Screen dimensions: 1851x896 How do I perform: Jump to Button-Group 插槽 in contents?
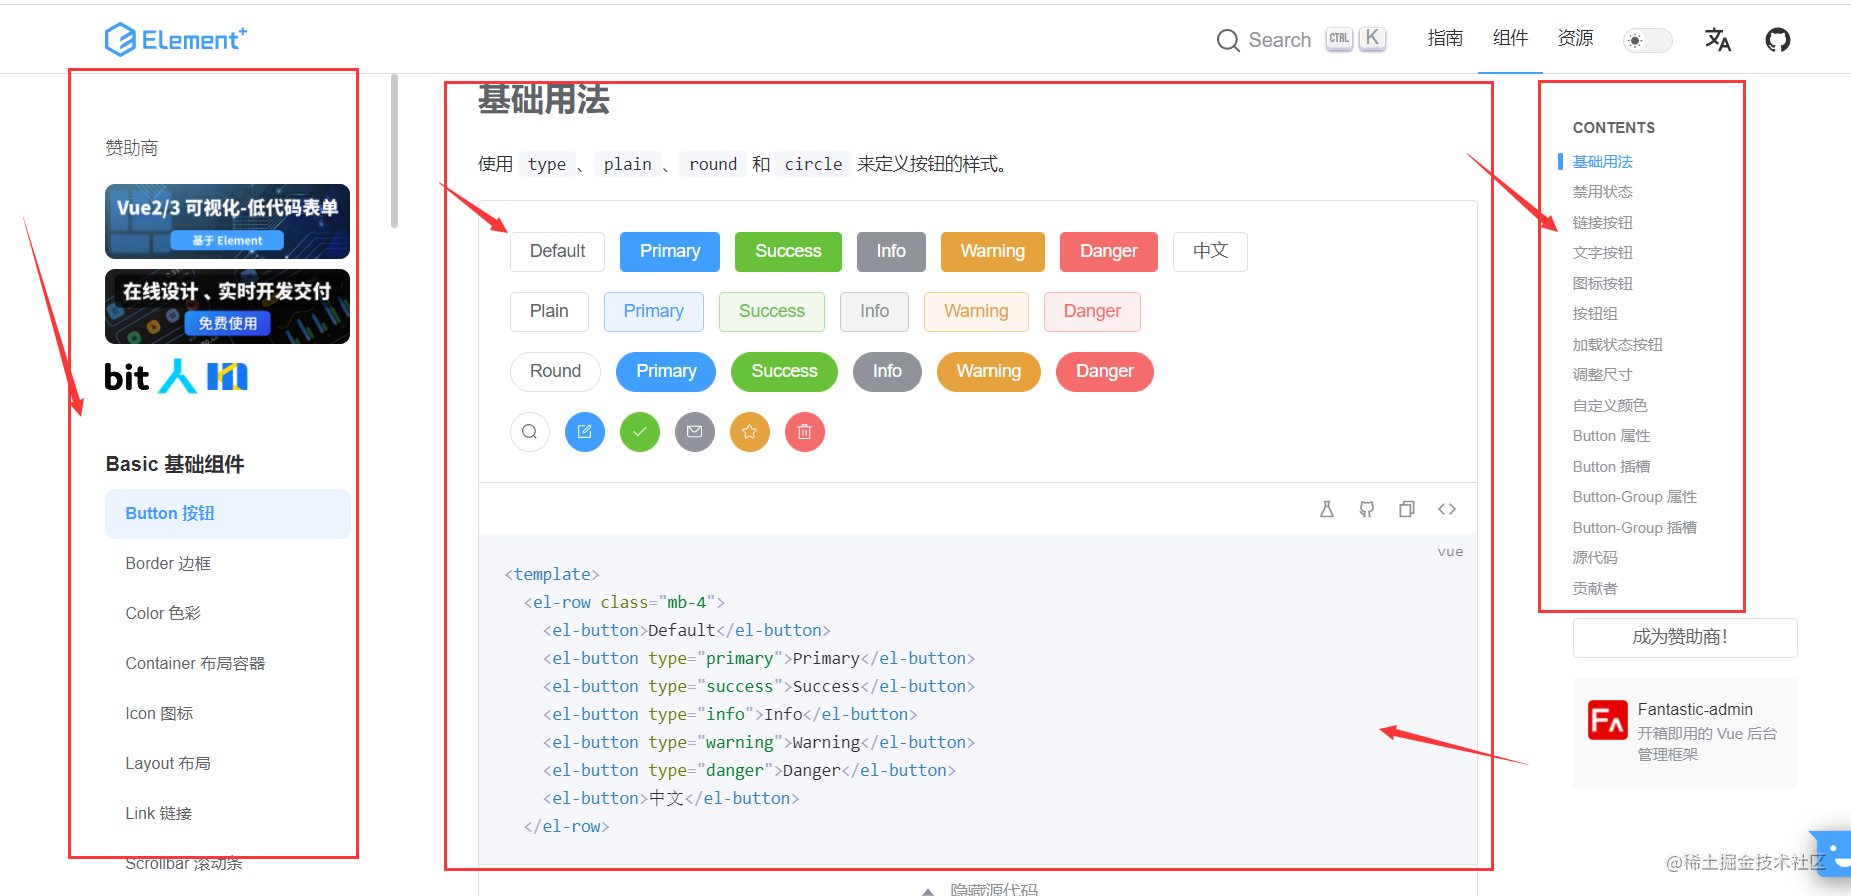point(1634,527)
